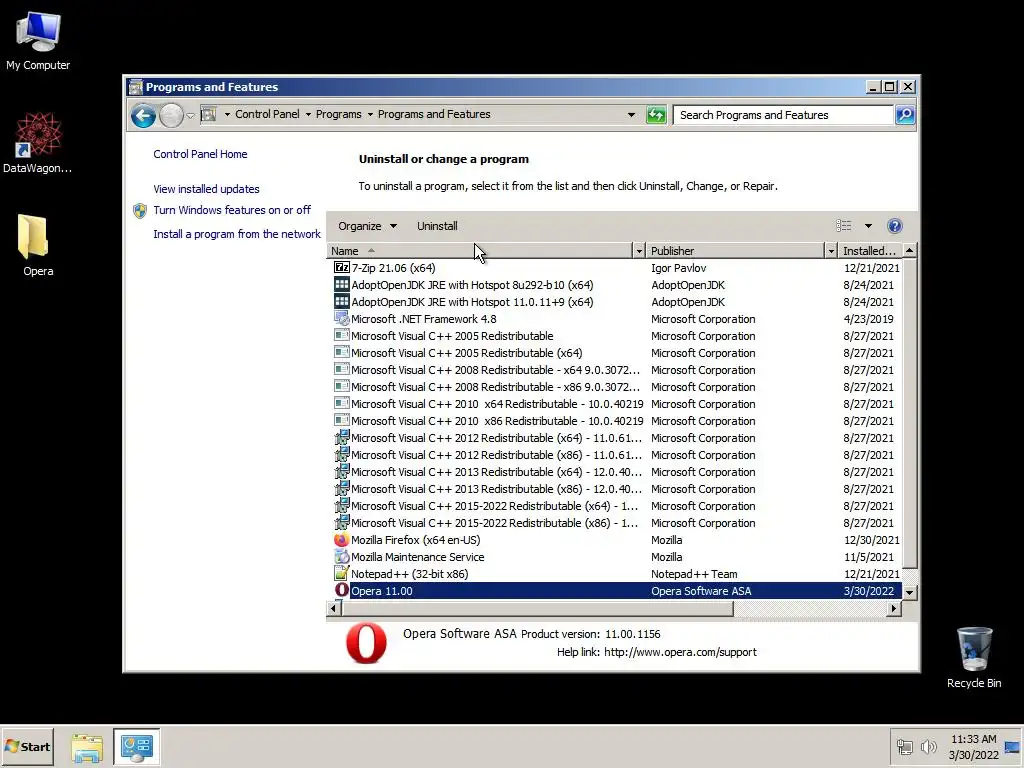This screenshot has width=1024, height=768.
Task: Click the Notepad++ icon in list
Action: (x=342, y=574)
